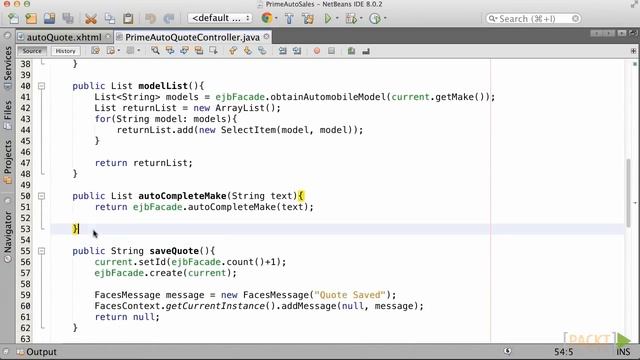Click the Build Project hammer icon

click(x=289, y=18)
